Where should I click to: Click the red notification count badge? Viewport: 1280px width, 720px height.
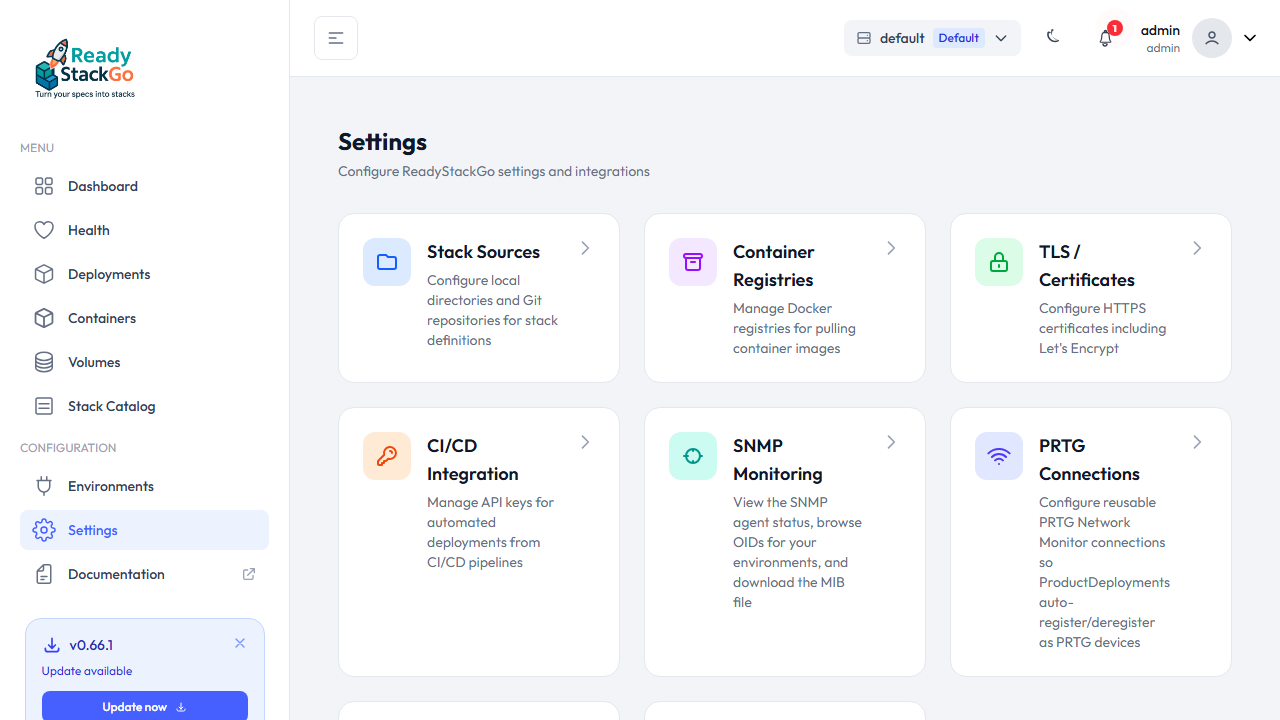point(1115,28)
